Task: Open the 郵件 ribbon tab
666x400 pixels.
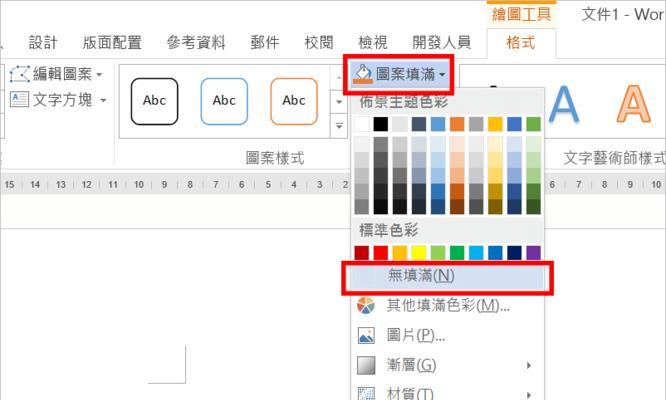Action: (265, 42)
